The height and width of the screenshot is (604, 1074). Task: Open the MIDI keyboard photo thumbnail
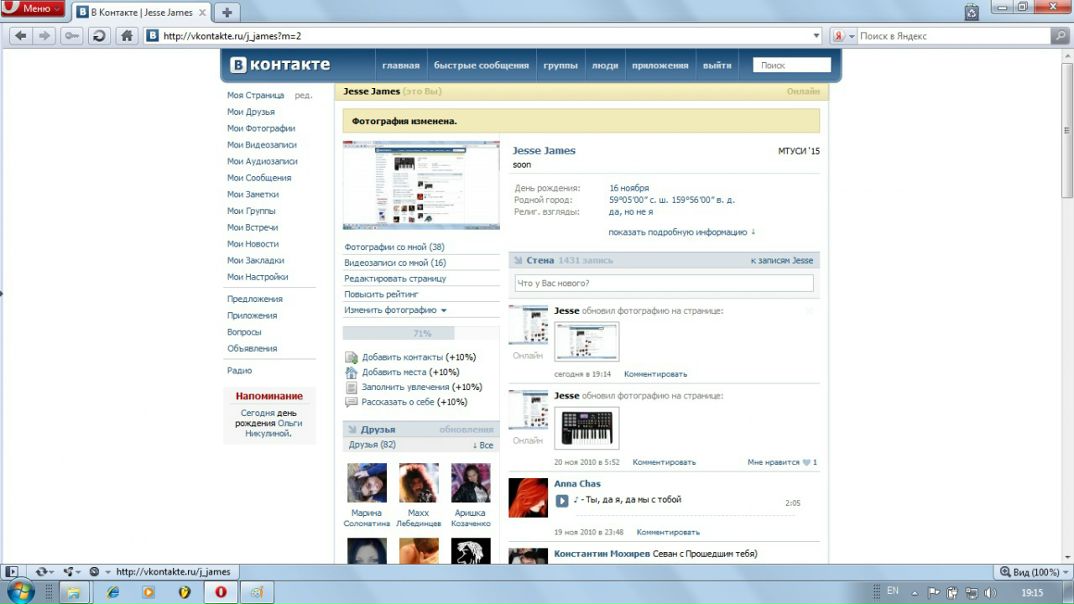[586, 428]
